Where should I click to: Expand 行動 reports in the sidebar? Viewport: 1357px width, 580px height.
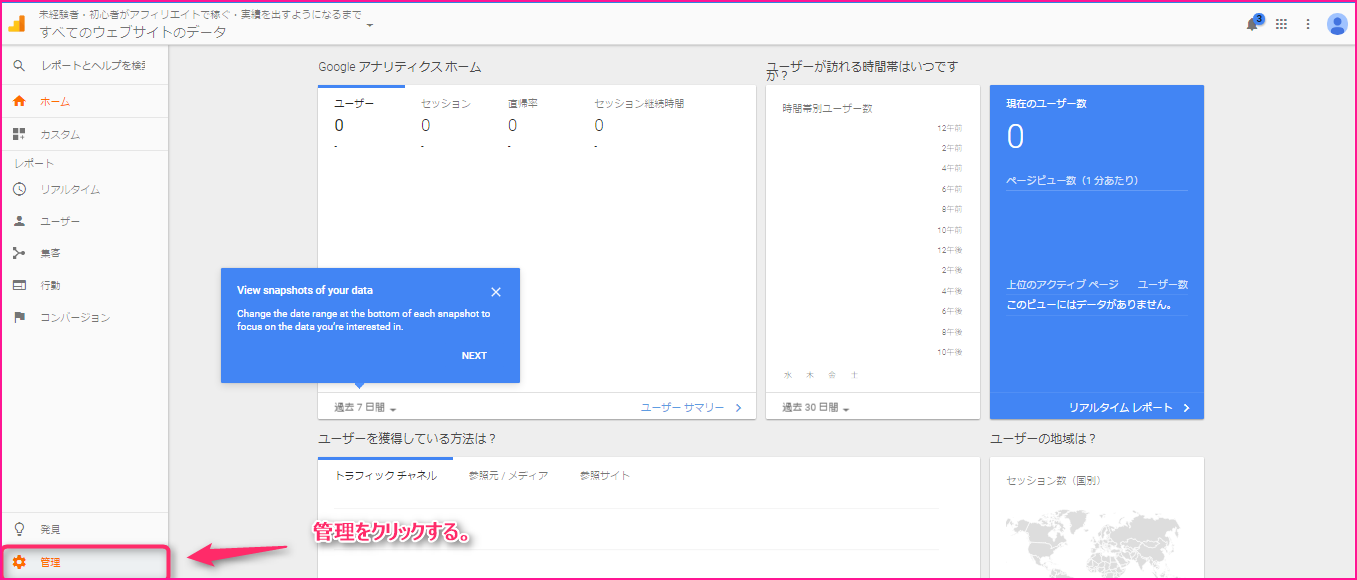[84, 286]
